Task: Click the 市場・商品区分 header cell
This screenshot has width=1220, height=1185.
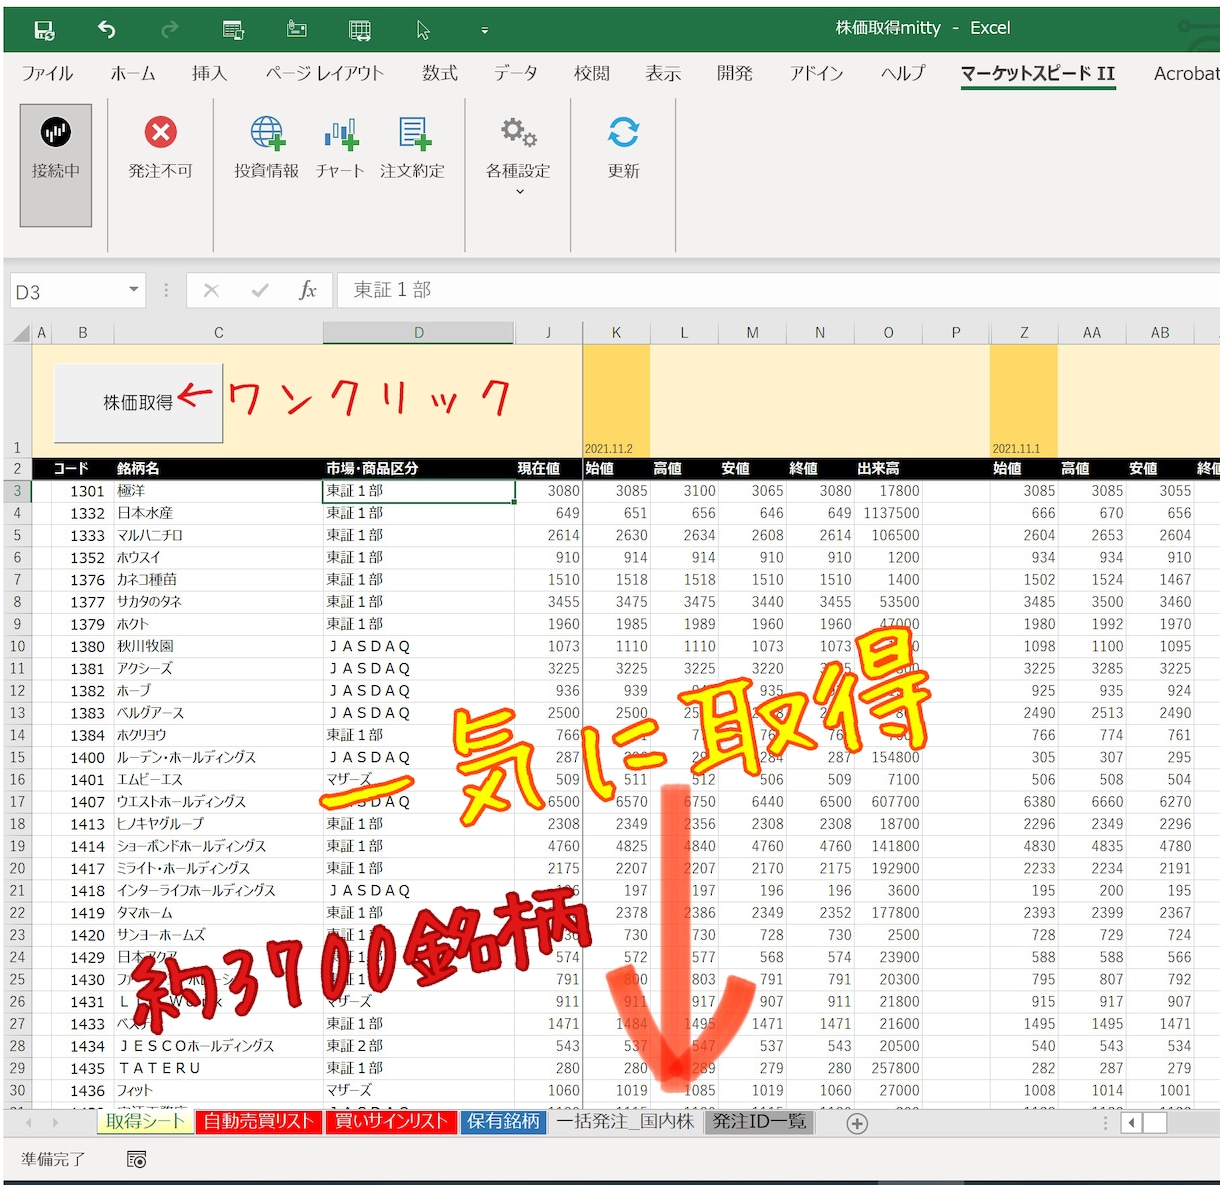Action: click(418, 469)
